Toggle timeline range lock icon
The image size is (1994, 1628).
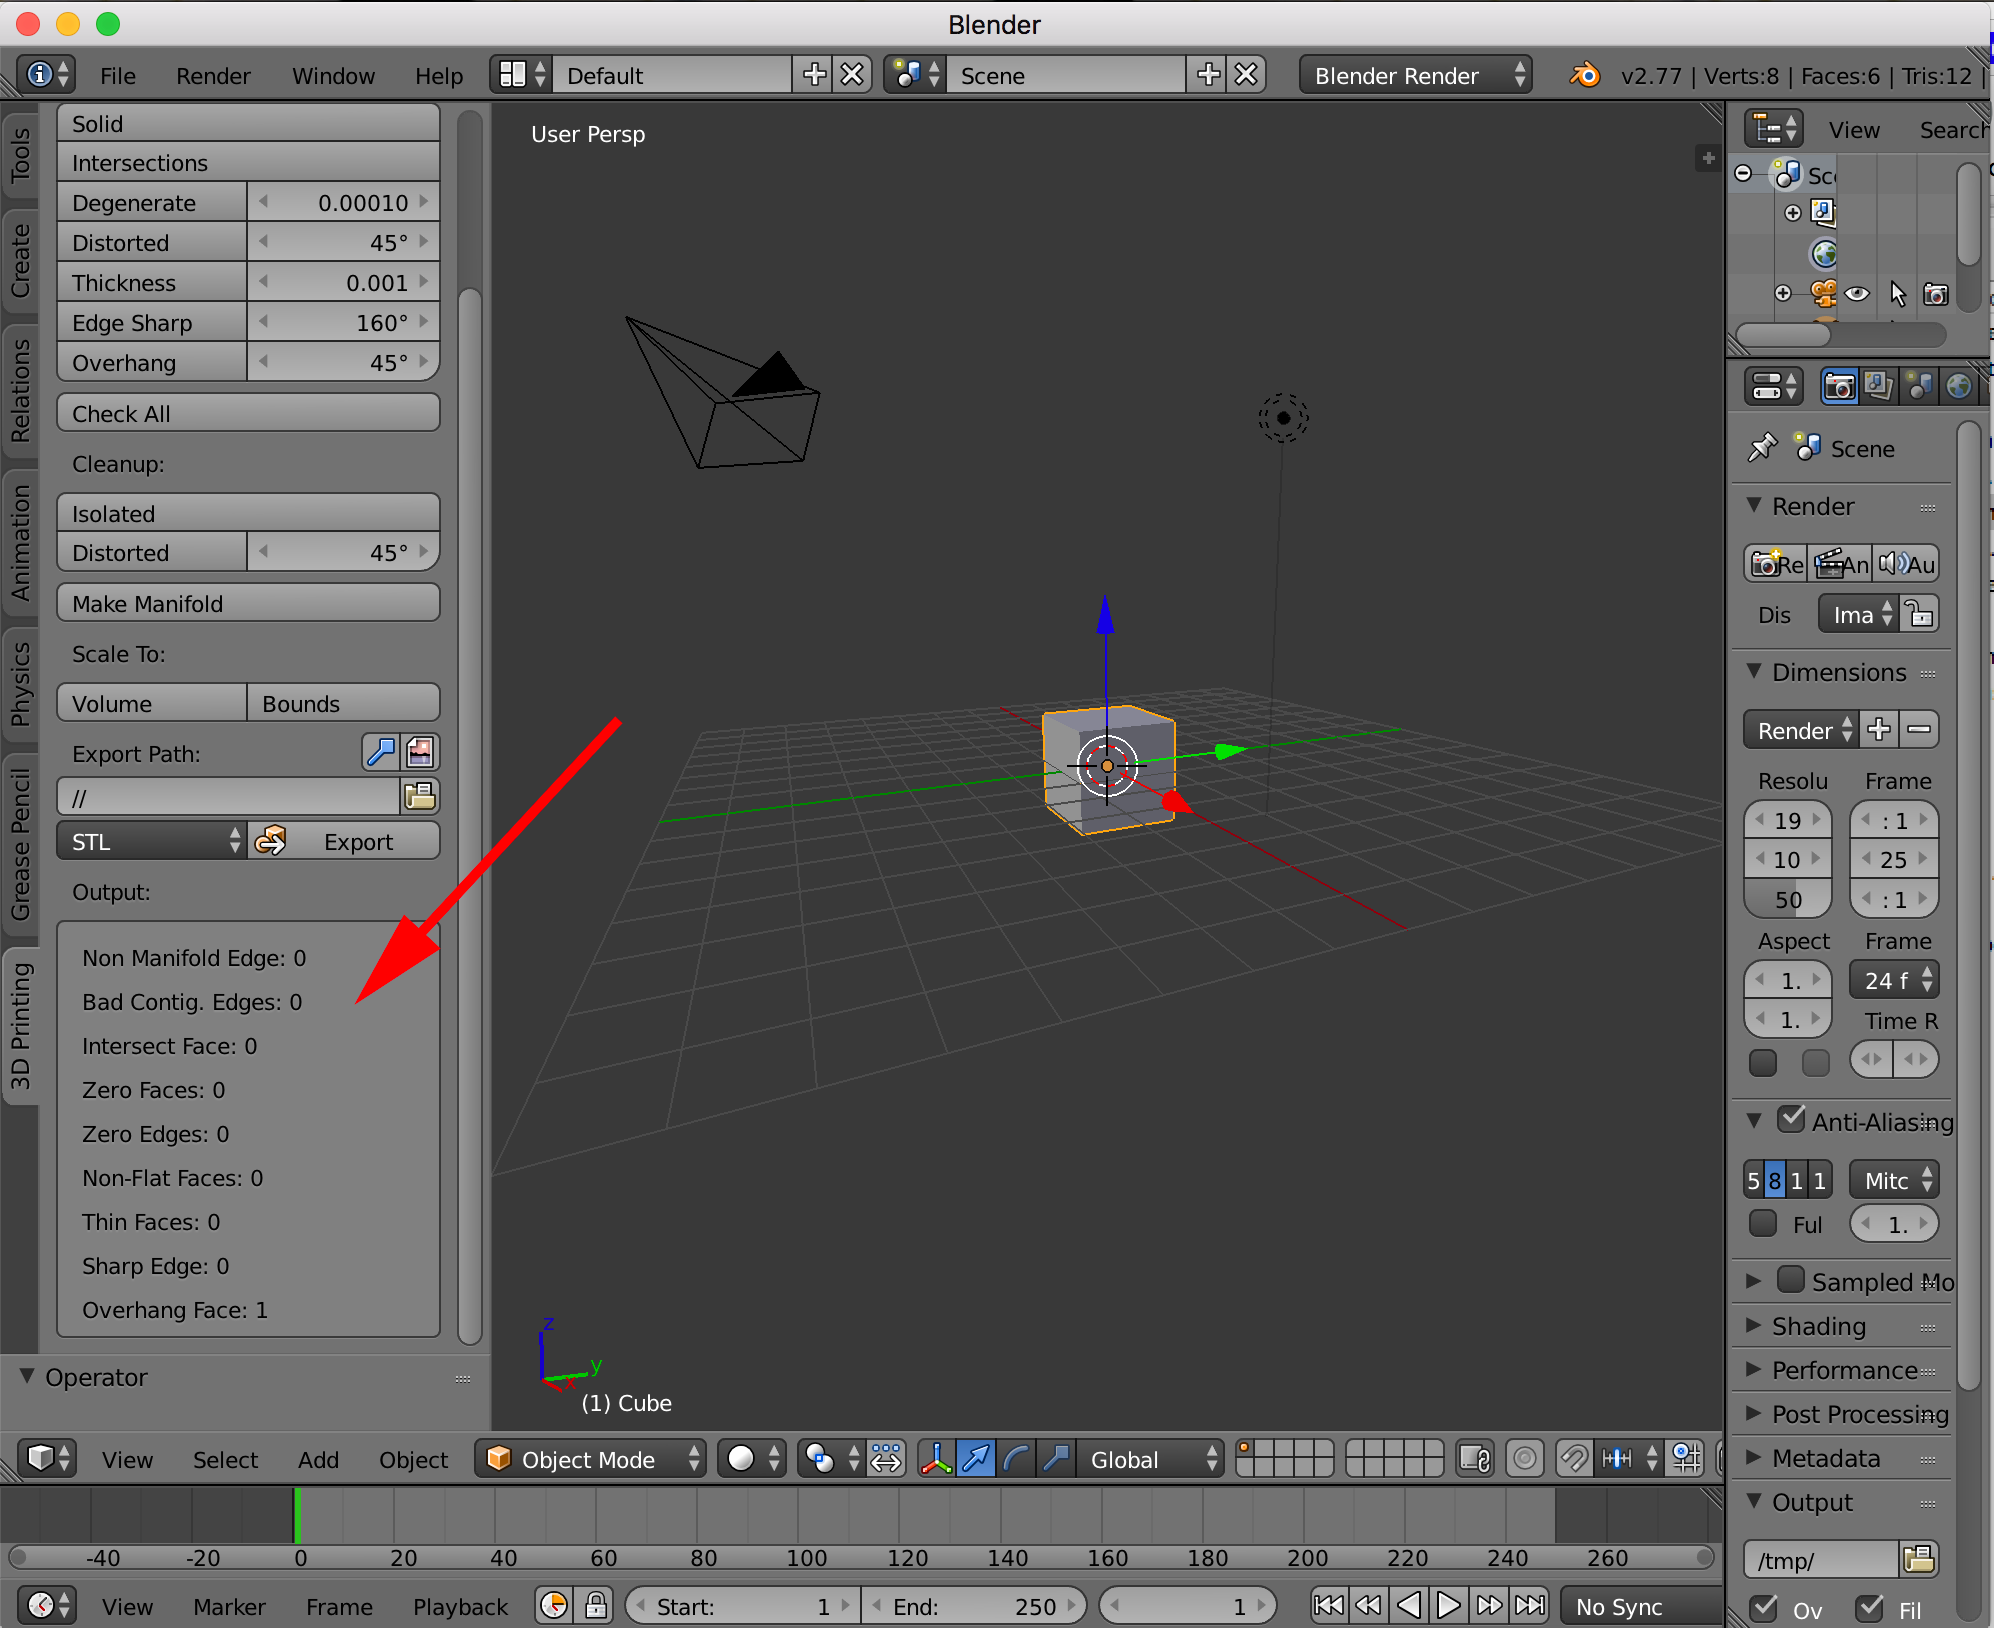click(x=596, y=1605)
